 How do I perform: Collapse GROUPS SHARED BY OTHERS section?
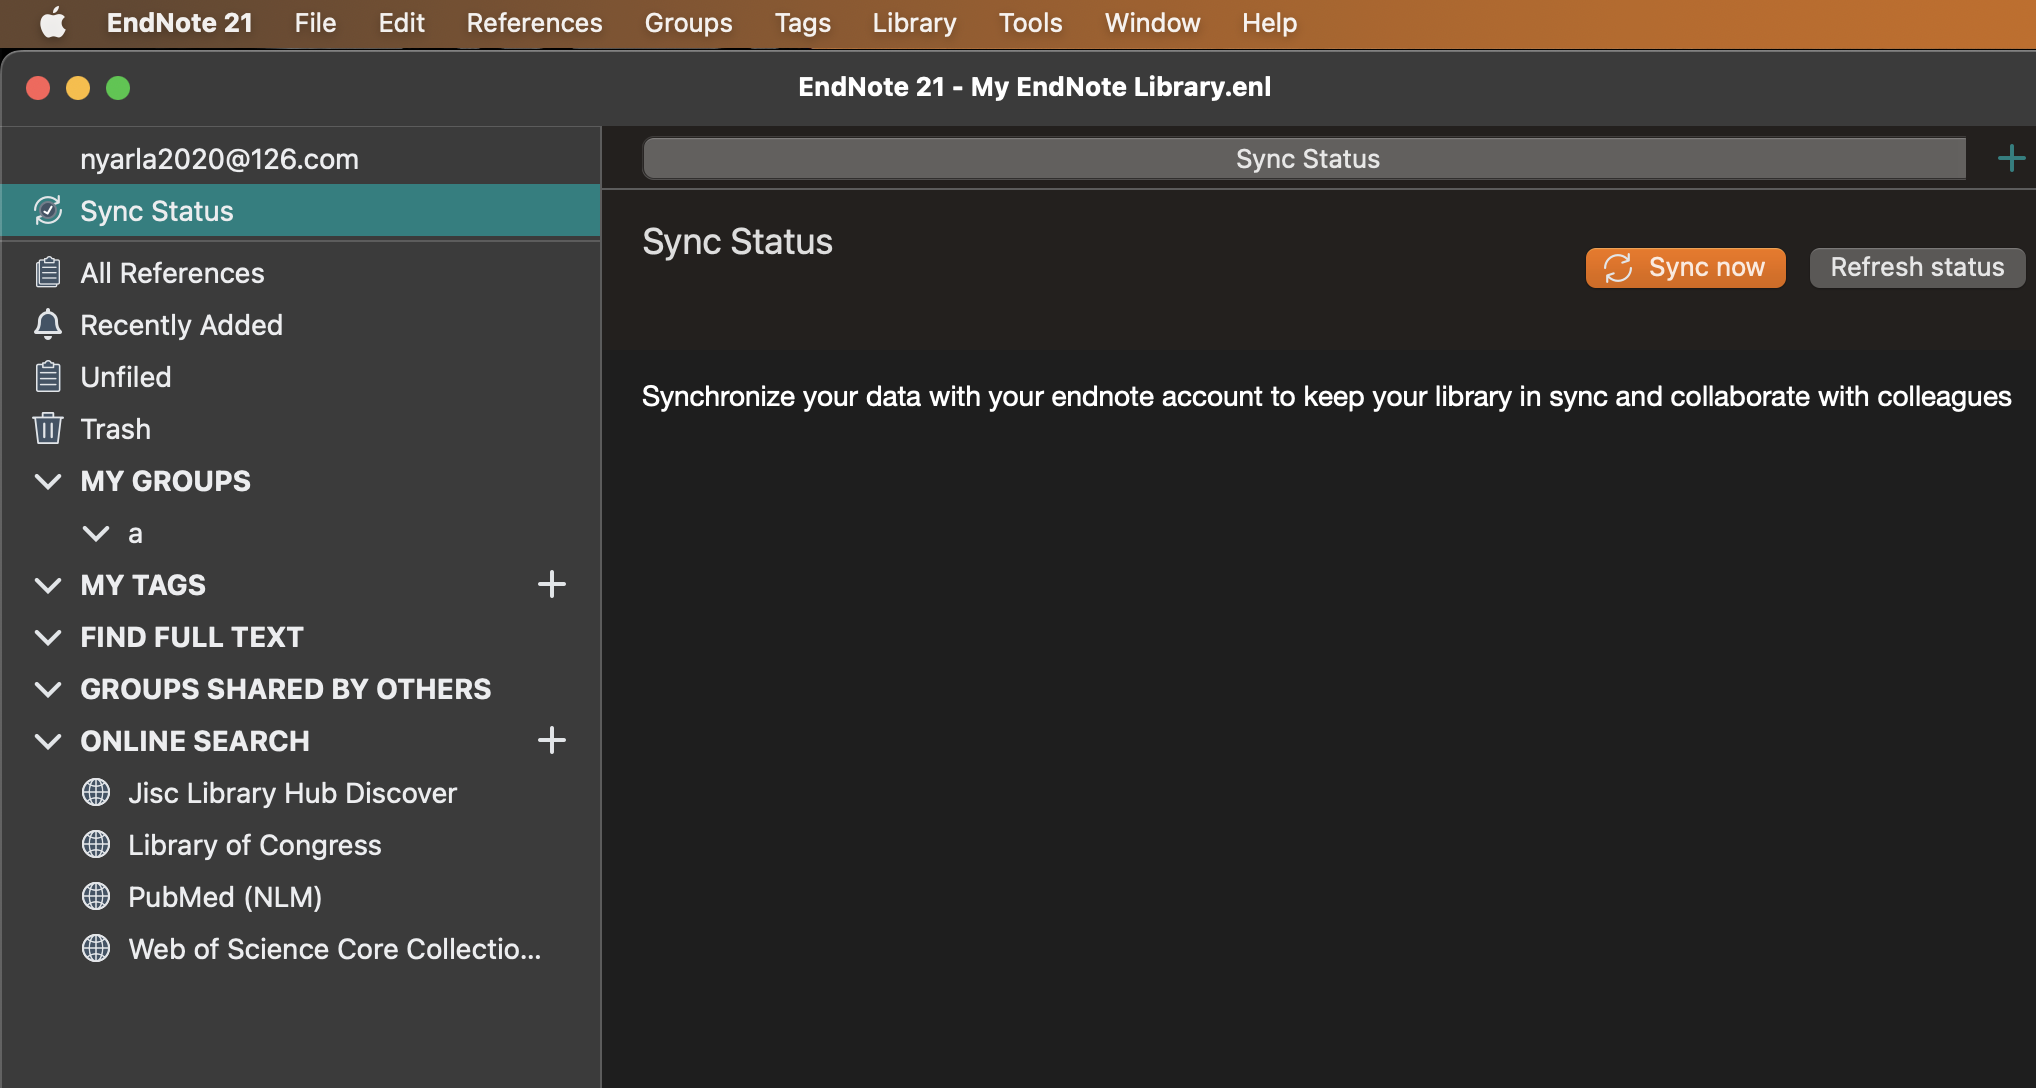coord(48,689)
